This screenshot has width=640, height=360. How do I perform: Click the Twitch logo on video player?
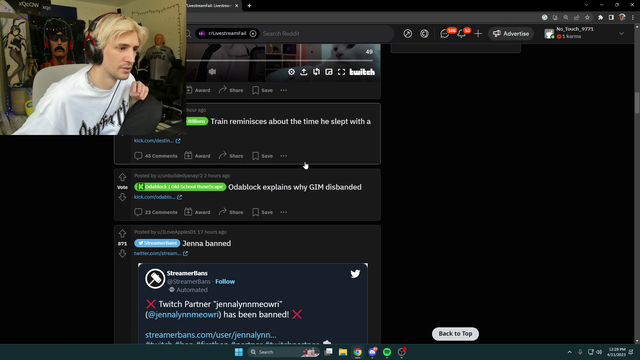point(362,72)
